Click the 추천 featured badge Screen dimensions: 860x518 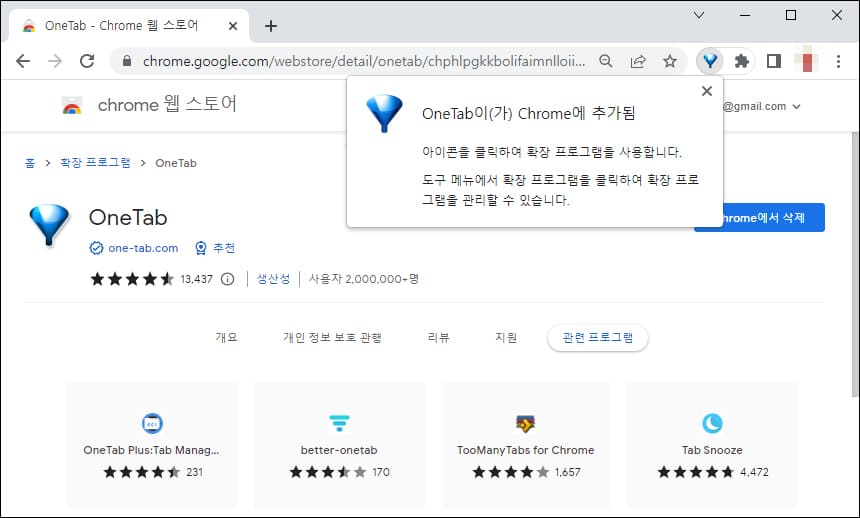coord(215,248)
